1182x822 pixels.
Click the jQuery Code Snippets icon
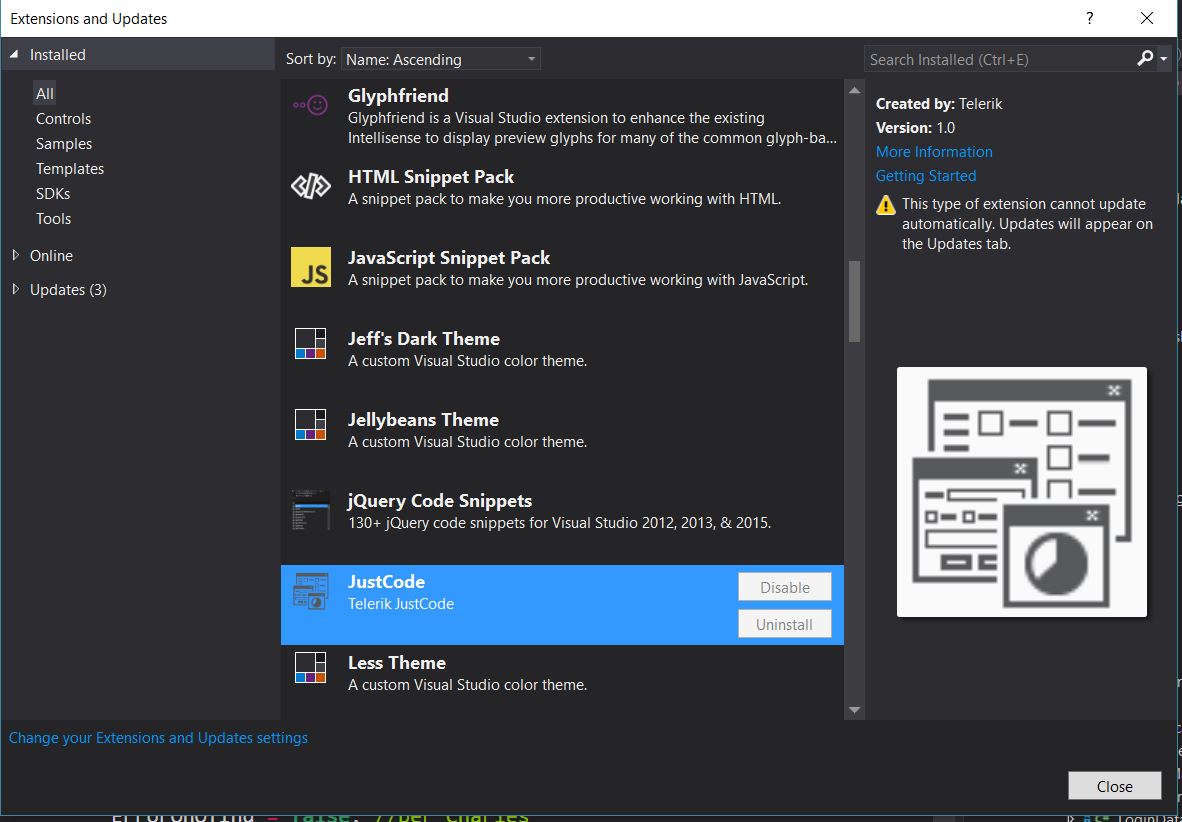click(x=311, y=510)
